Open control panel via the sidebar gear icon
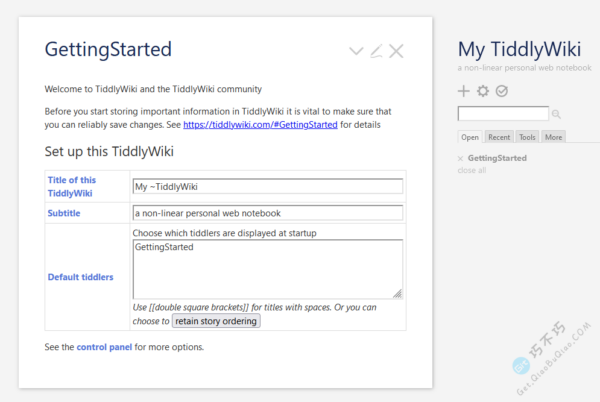The image size is (600, 402). click(483, 92)
